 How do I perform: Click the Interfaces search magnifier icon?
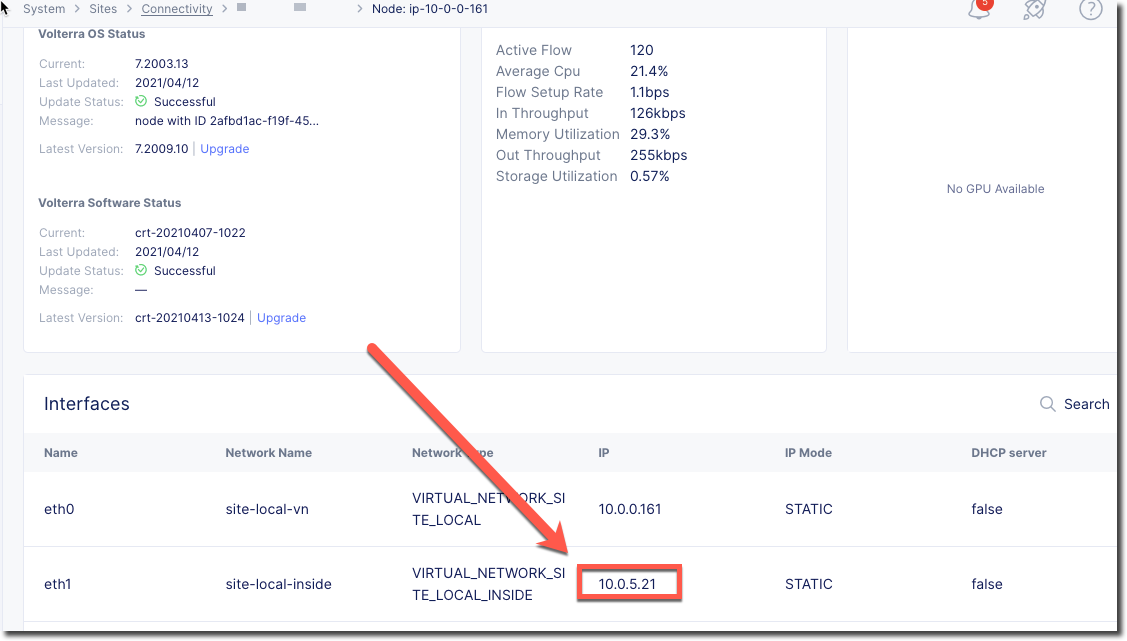[1048, 404]
